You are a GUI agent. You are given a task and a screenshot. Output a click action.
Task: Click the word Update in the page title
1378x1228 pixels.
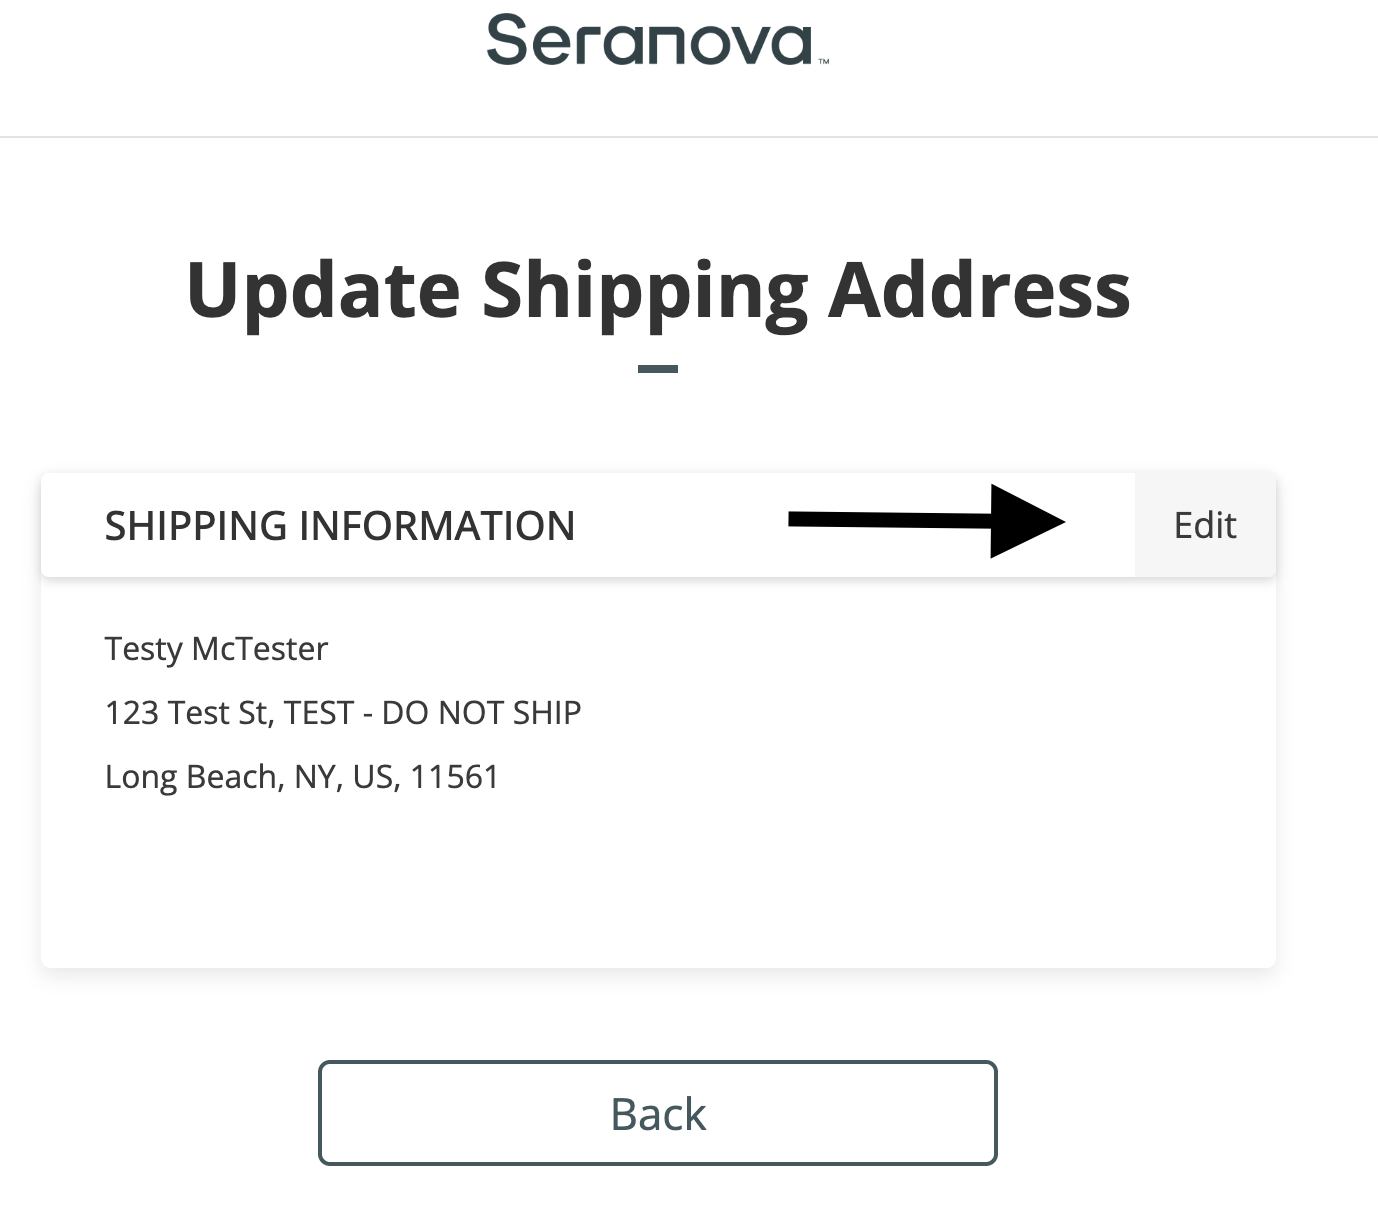coord(323,291)
